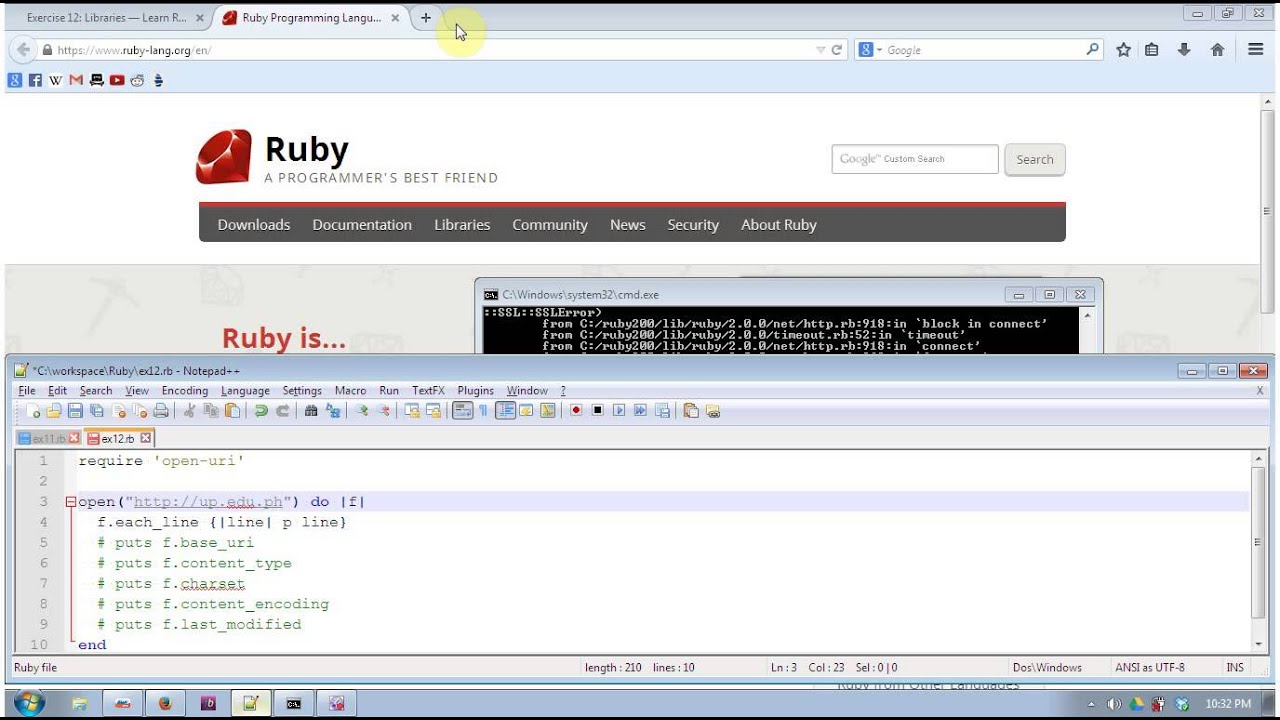This screenshot has width=1280, height=720.
Task: Open Find with the binoculars icon
Action: click(311, 410)
